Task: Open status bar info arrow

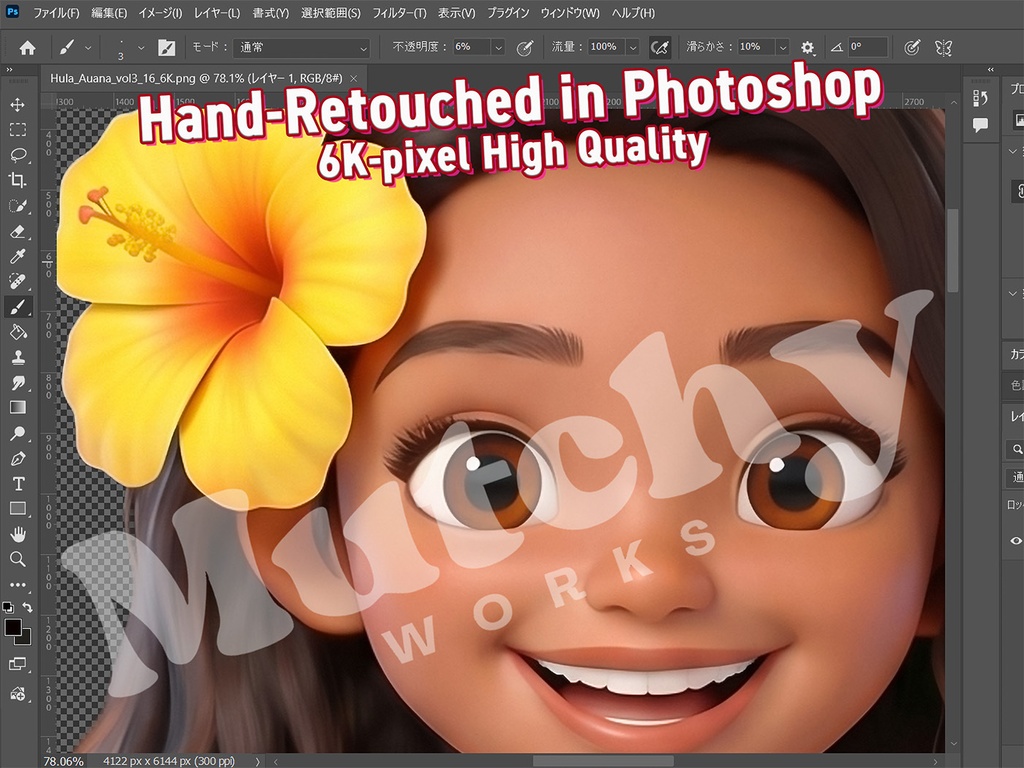Action: coord(257,761)
